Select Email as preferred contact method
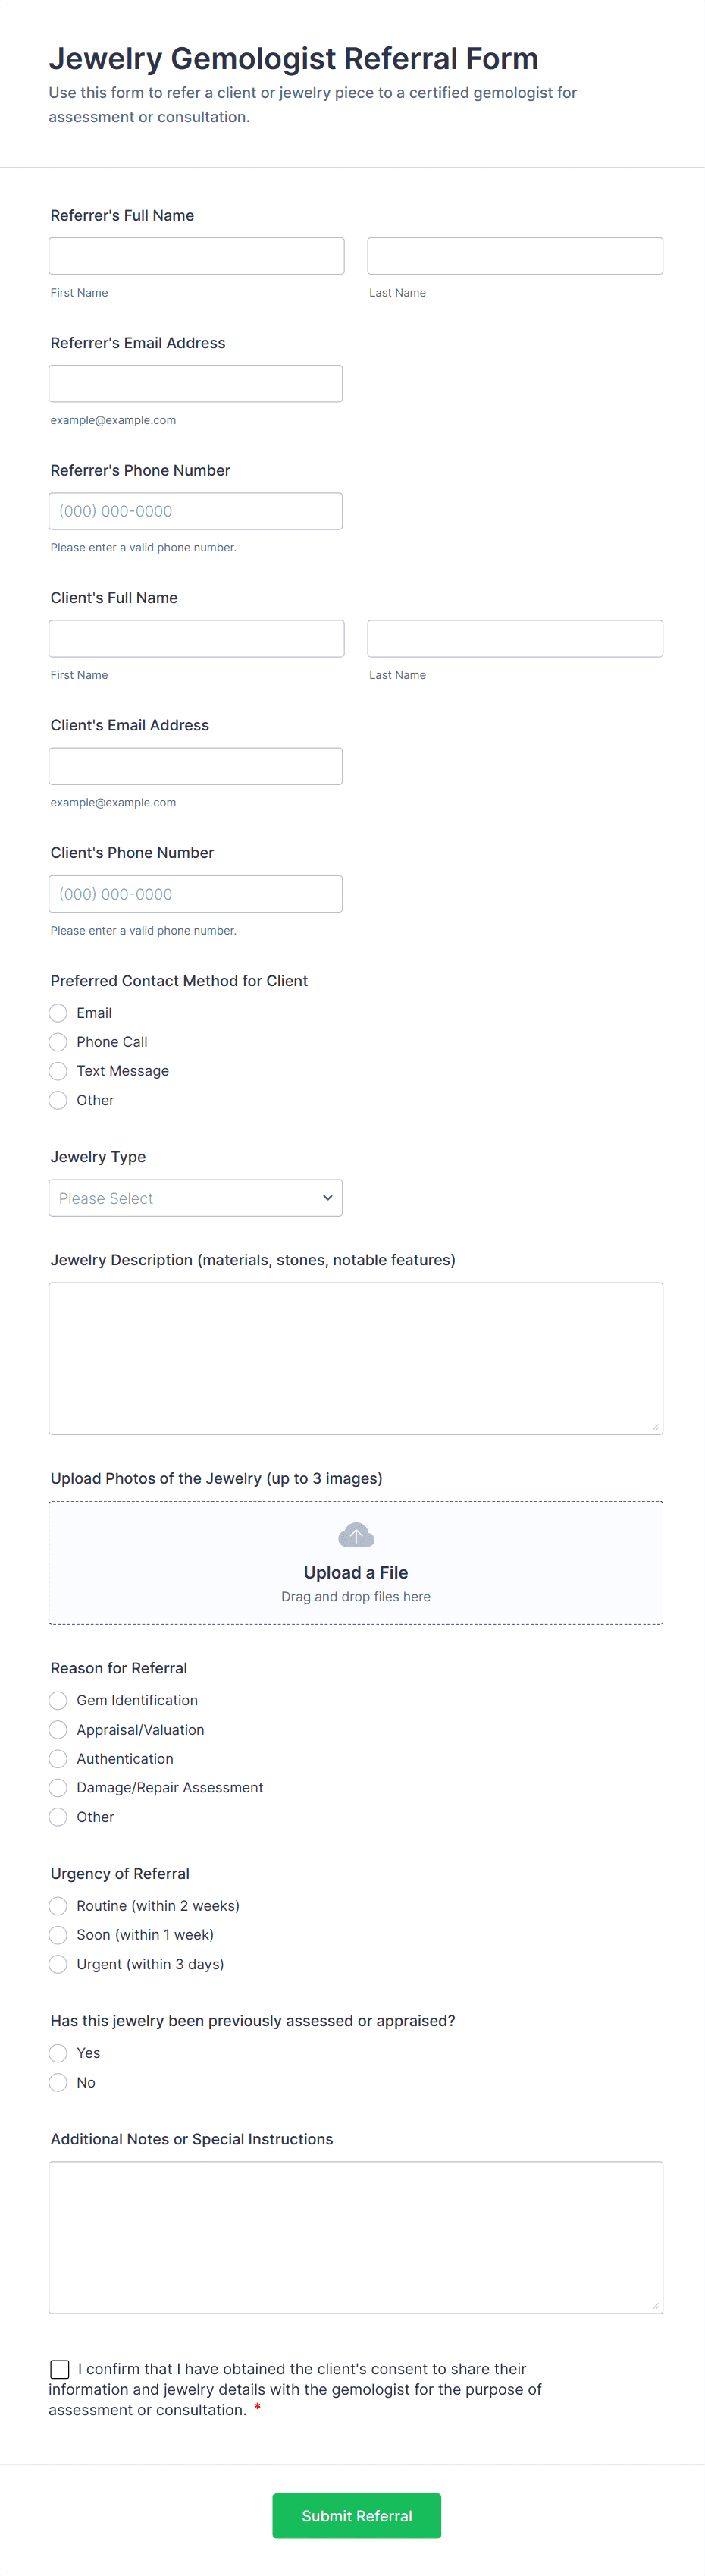705x2576 pixels. pyautogui.click(x=59, y=1013)
